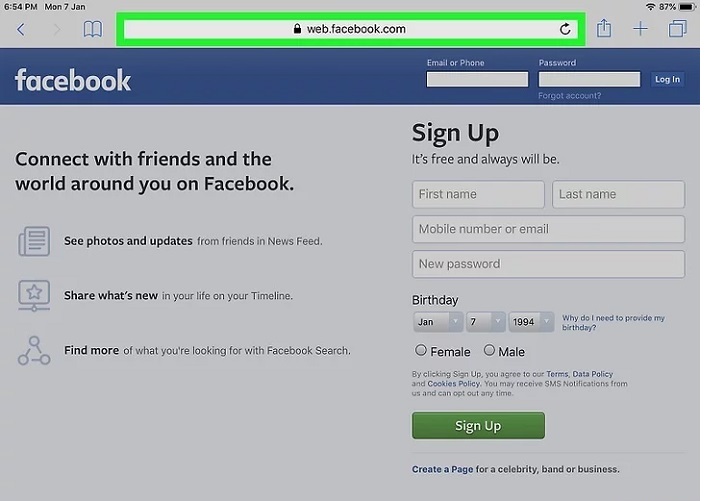Click the search graph icon beside Find more

pyautogui.click(x=34, y=350)
